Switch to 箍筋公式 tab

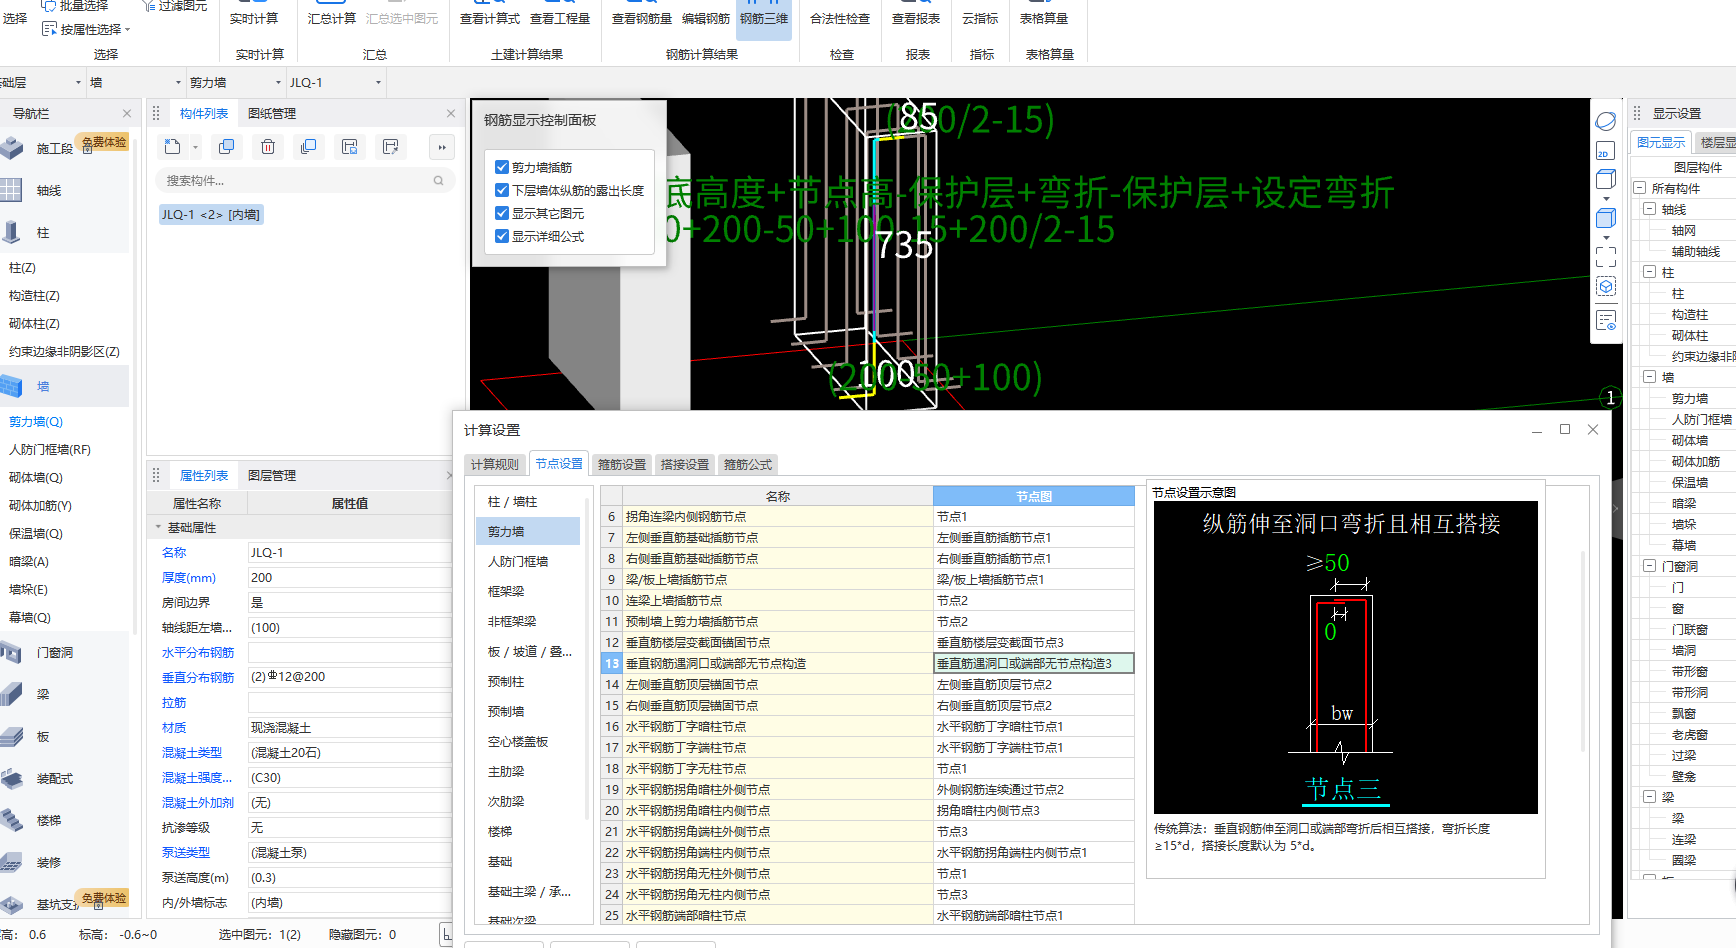click(748, 464)
